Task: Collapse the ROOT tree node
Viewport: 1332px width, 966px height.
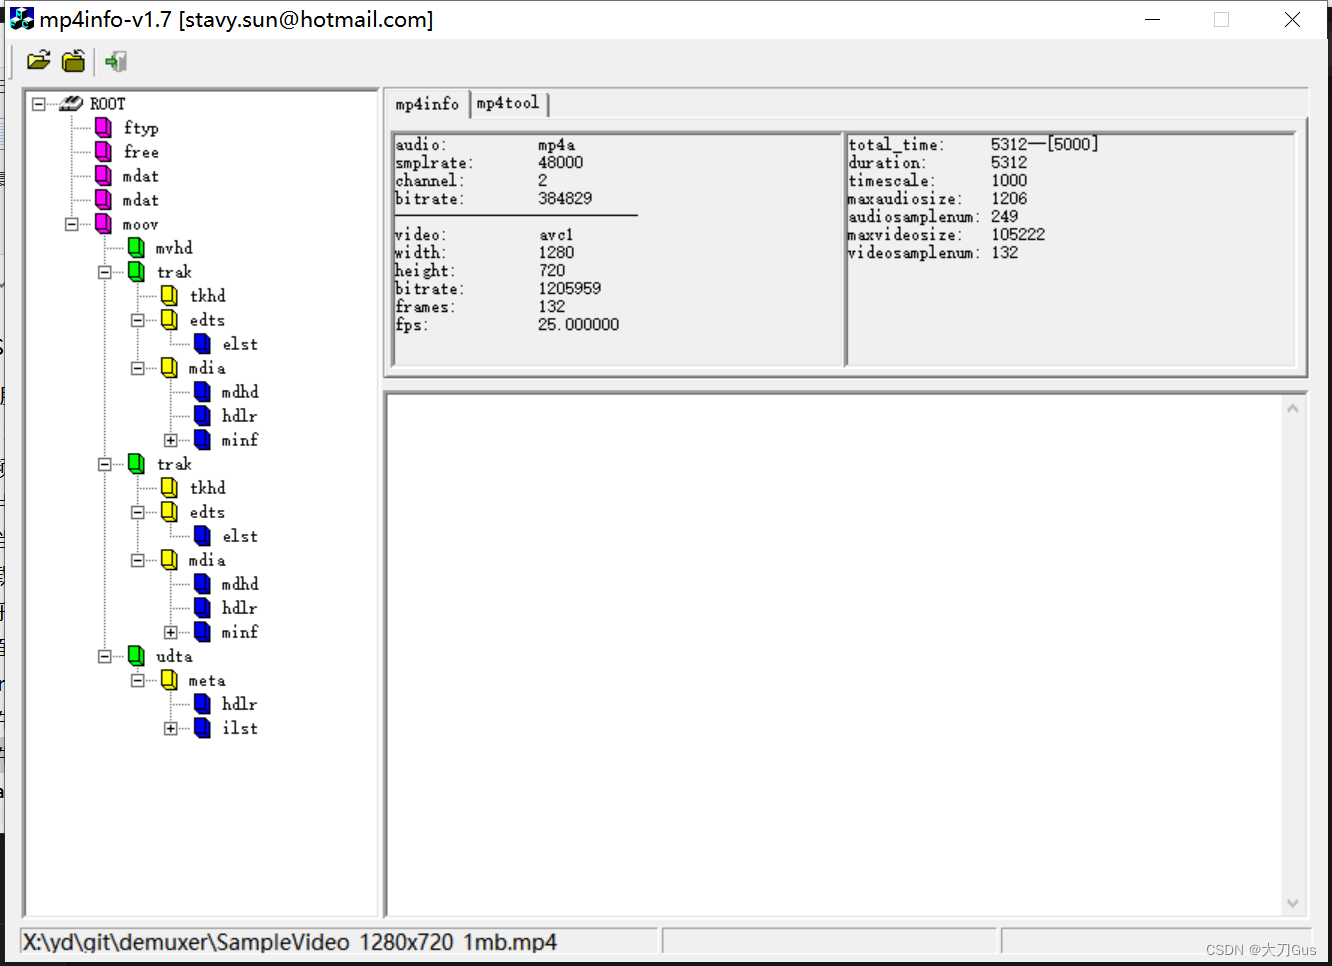Action: pyautogui.click(x=38, y=104)
